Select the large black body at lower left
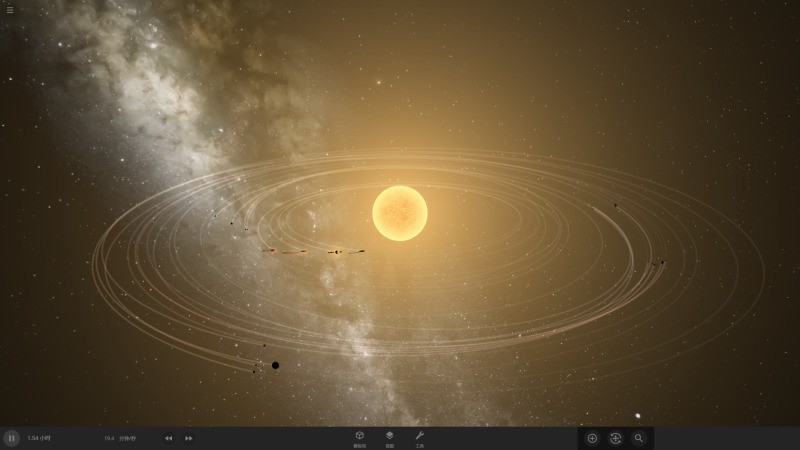This screenshot has width=800, height=450. (275, 365)
